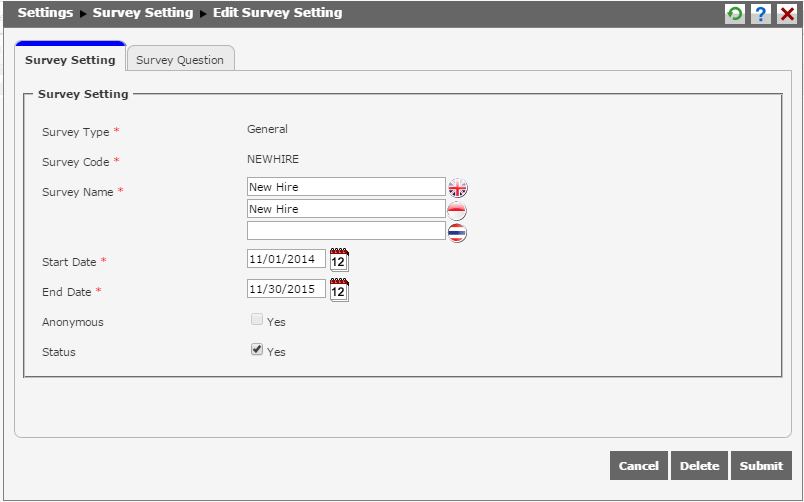Click the End Date label
This screenshot has height=502, width=804.
[67, 292]
